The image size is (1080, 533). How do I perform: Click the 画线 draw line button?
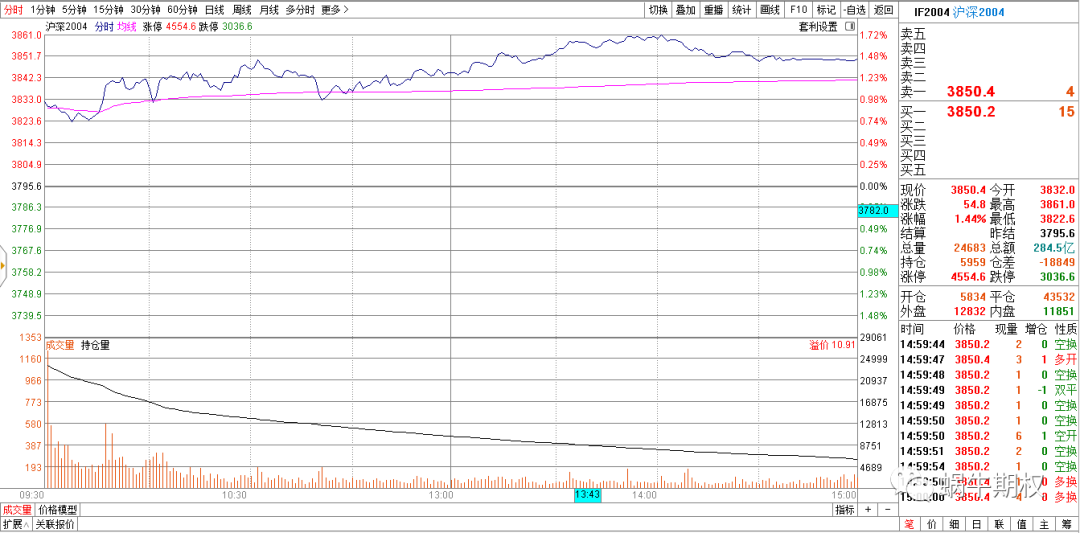(x=770, y=10)
